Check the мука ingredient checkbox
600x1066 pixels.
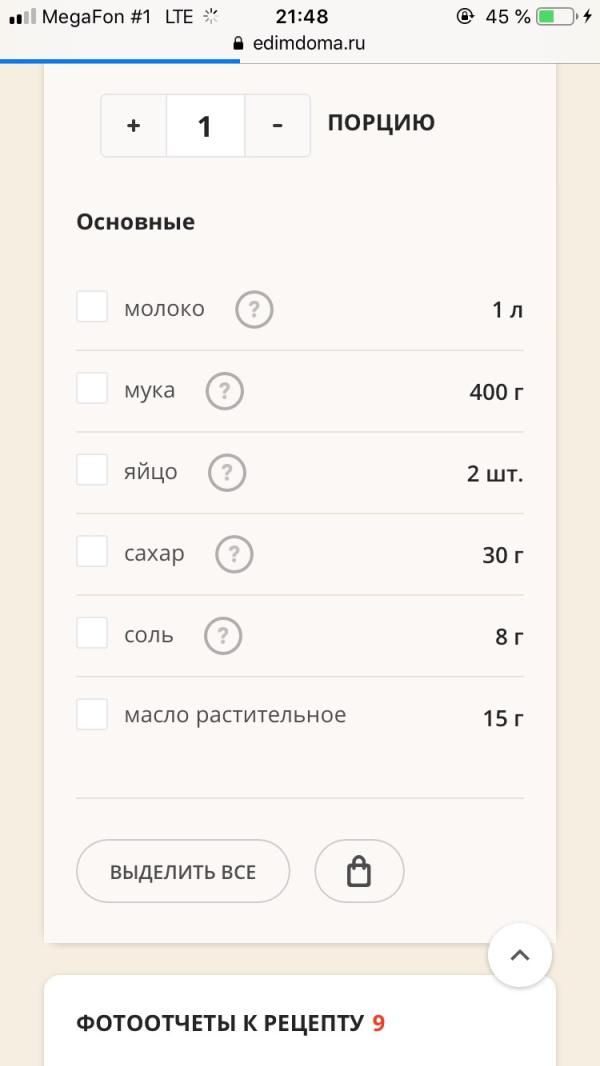coord(92,388)
